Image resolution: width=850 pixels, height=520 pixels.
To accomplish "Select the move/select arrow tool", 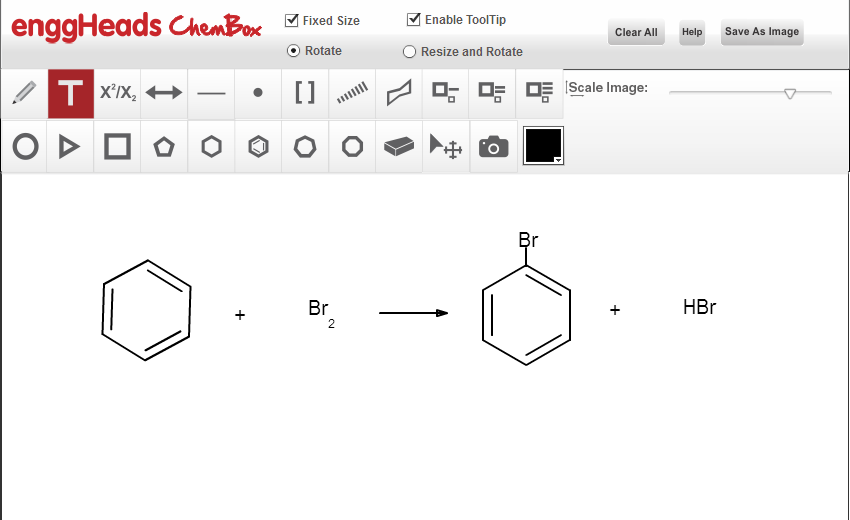I will pyautogui.click(x=446, y=147).
